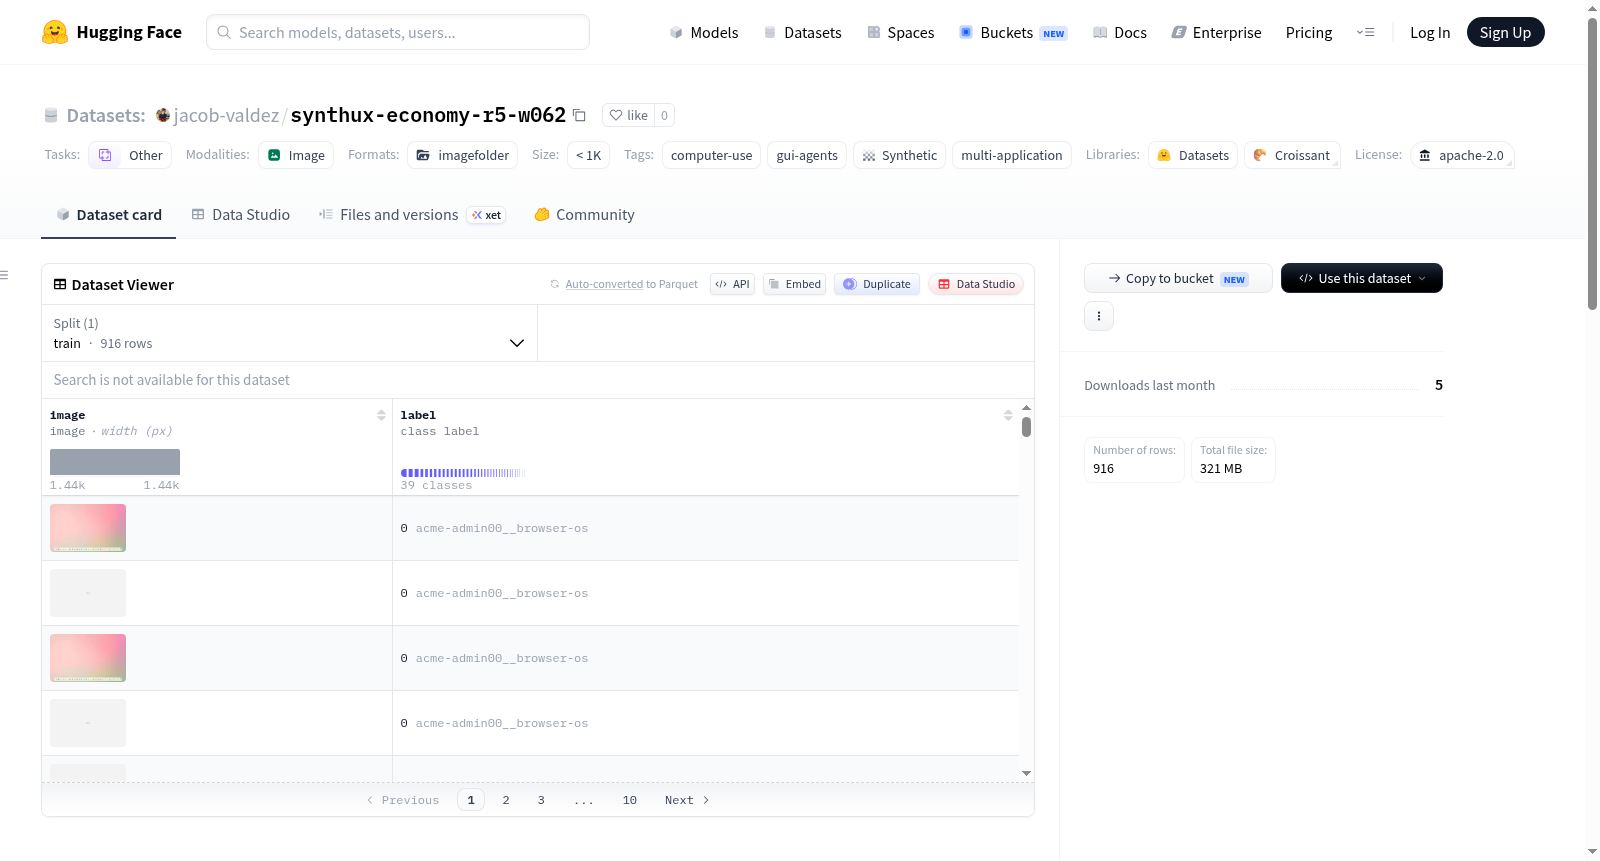Select the gui-agents tag
The height and width of the screenshot is (861, 1600).
click(807, 155)
